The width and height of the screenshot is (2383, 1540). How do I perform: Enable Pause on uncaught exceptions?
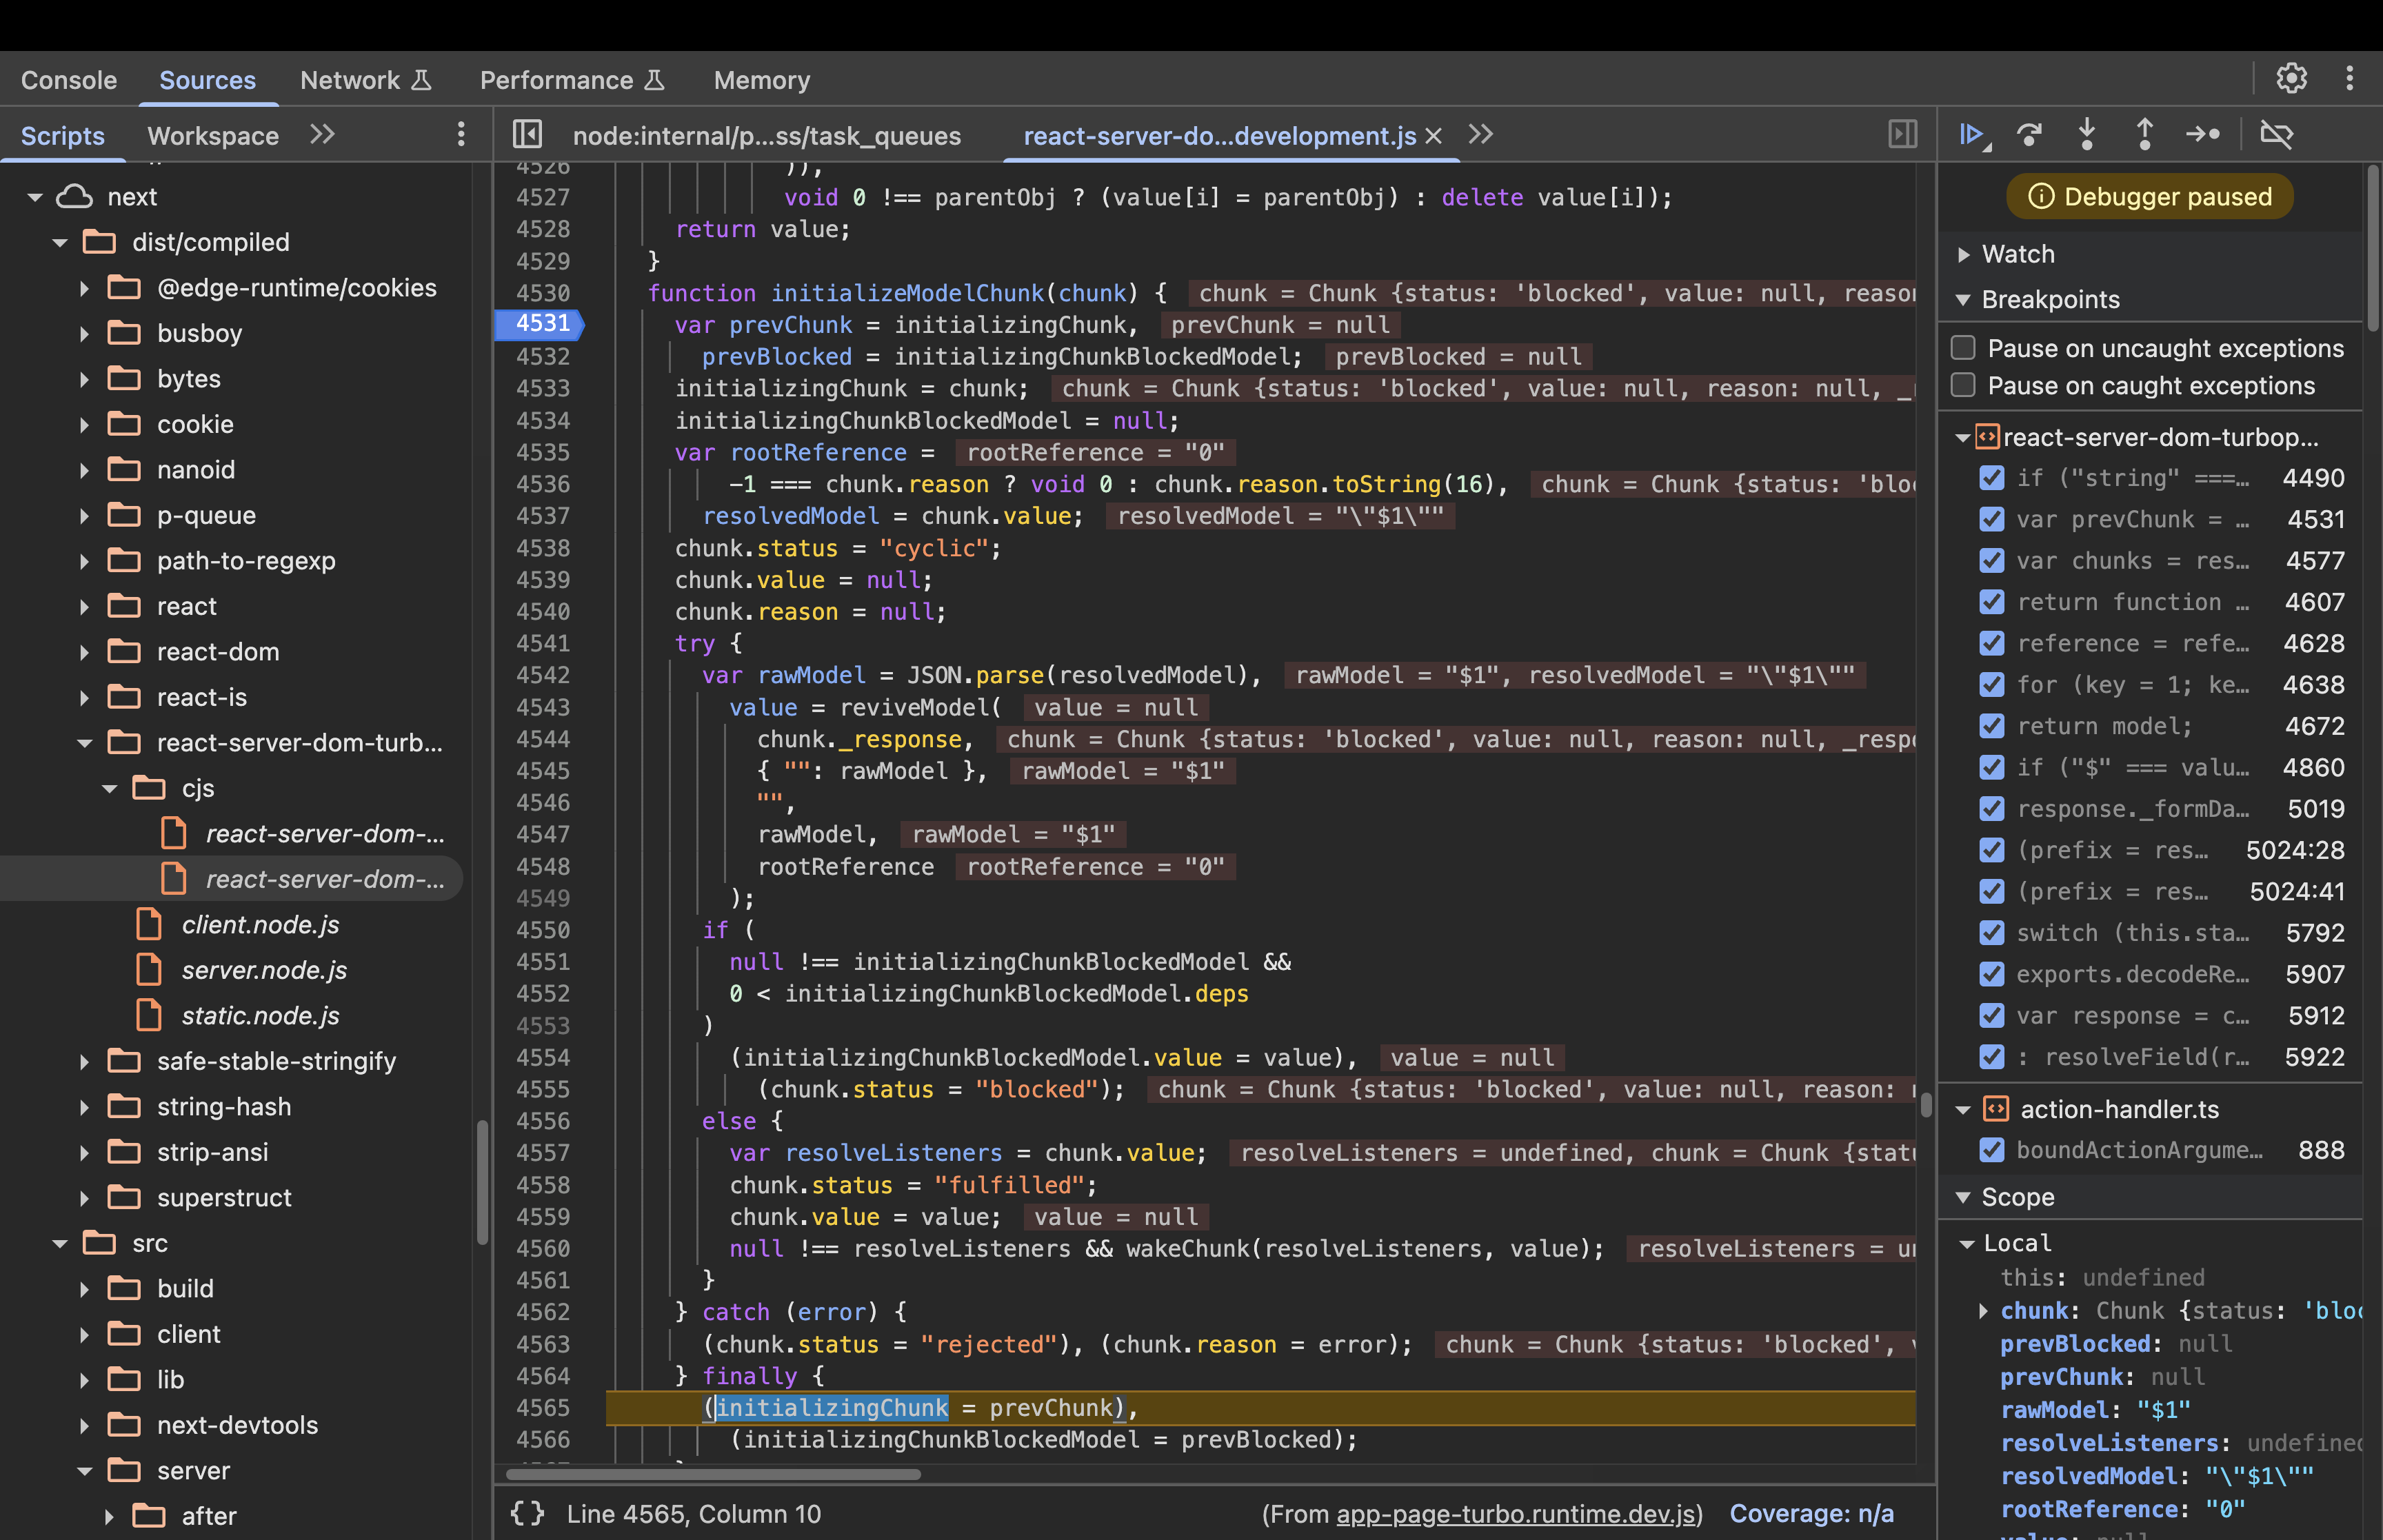(x=1964, y=348)
